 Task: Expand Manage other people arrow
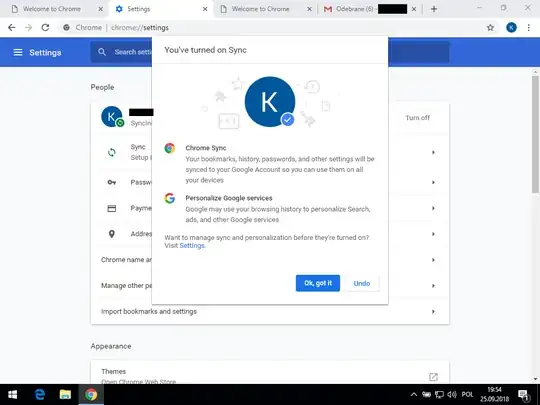(433, 286)
